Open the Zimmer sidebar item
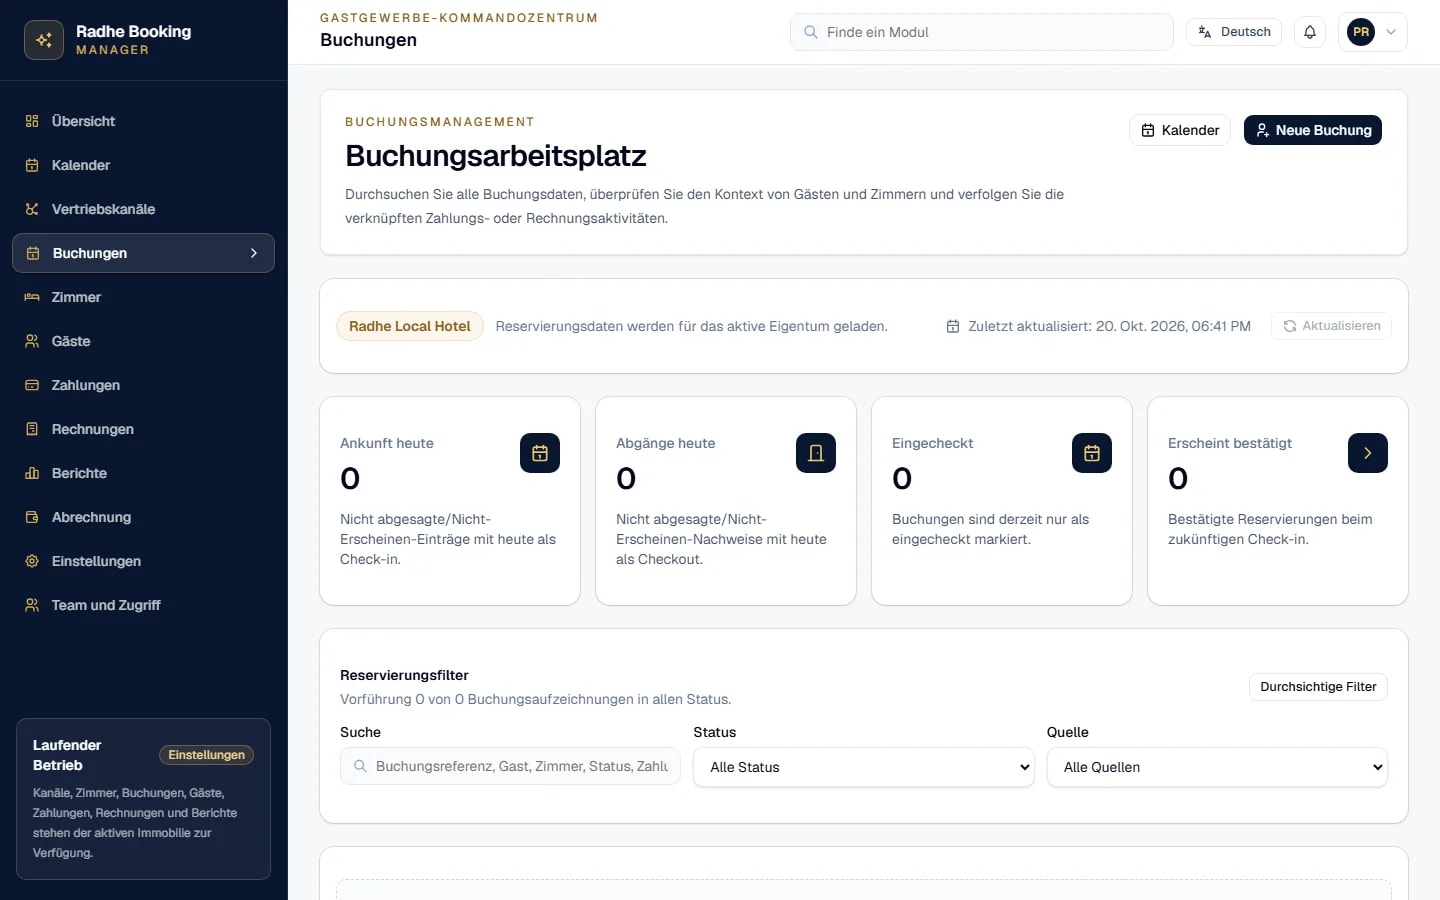The image size is (1440, 900). (143, 297)
